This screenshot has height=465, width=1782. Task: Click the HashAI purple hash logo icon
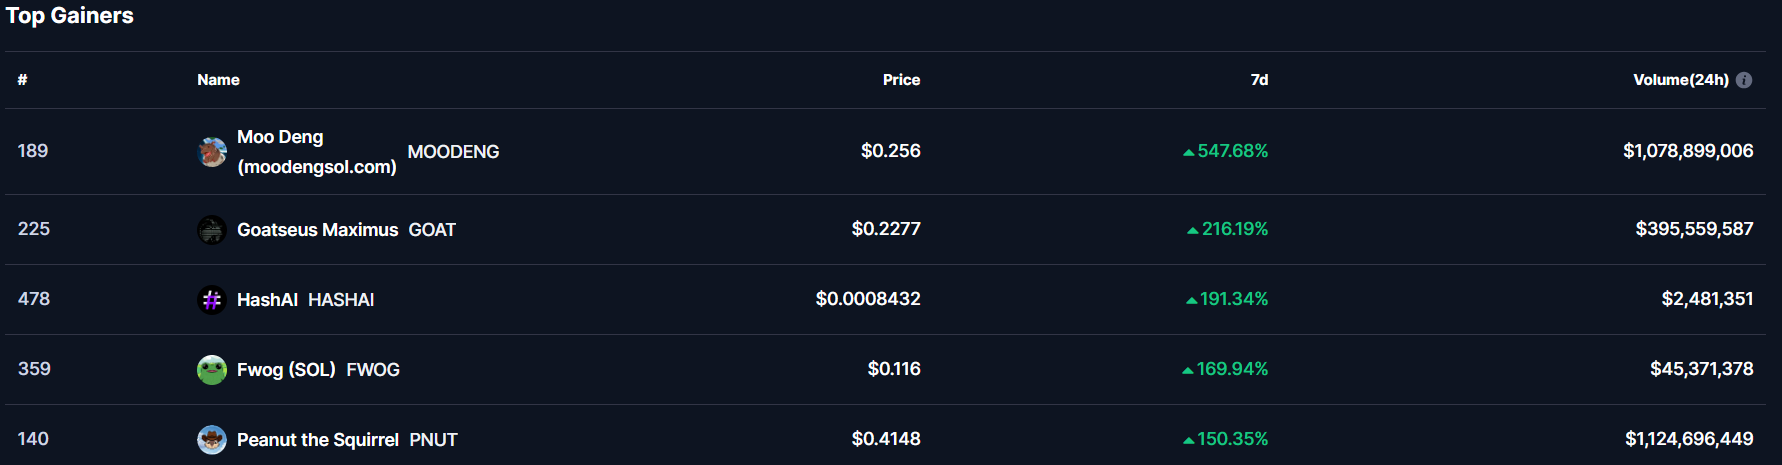click(212, 300)
